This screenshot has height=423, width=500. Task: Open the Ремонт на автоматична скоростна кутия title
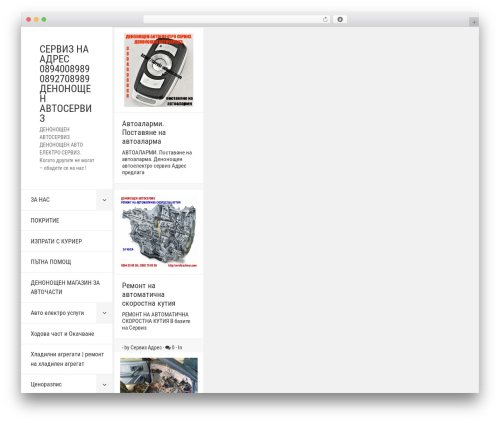click(x=149, y=295)
